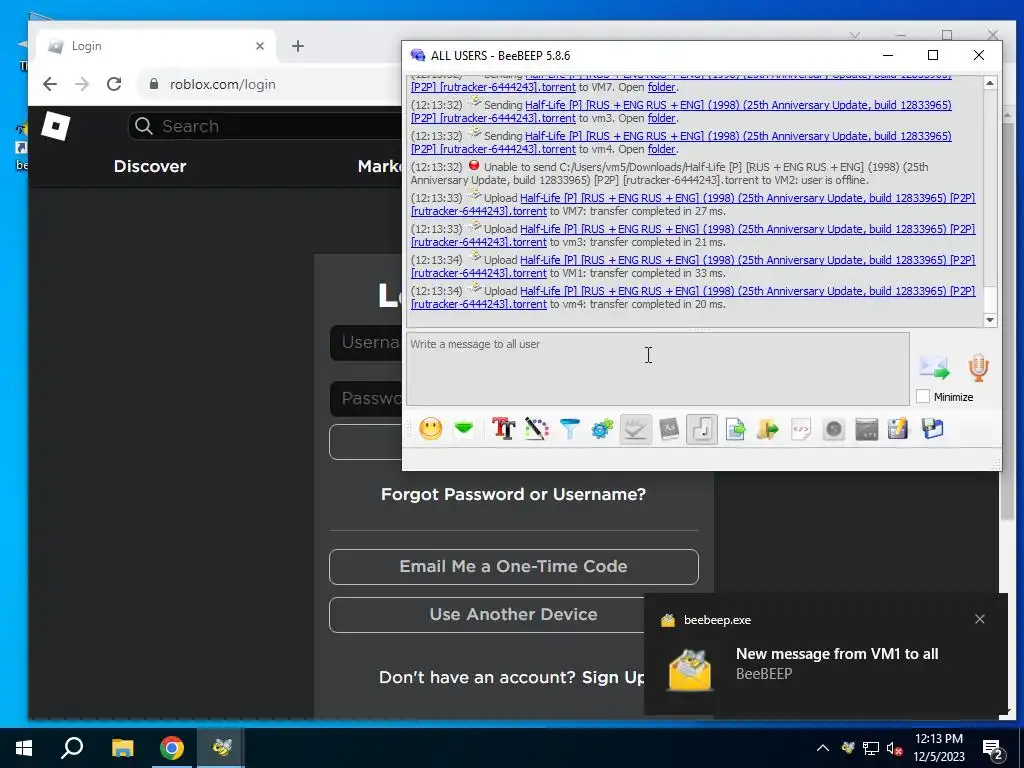Open the Windows Start menu
The height and width of the screenshot is (768, 1024).
(24, 748)
